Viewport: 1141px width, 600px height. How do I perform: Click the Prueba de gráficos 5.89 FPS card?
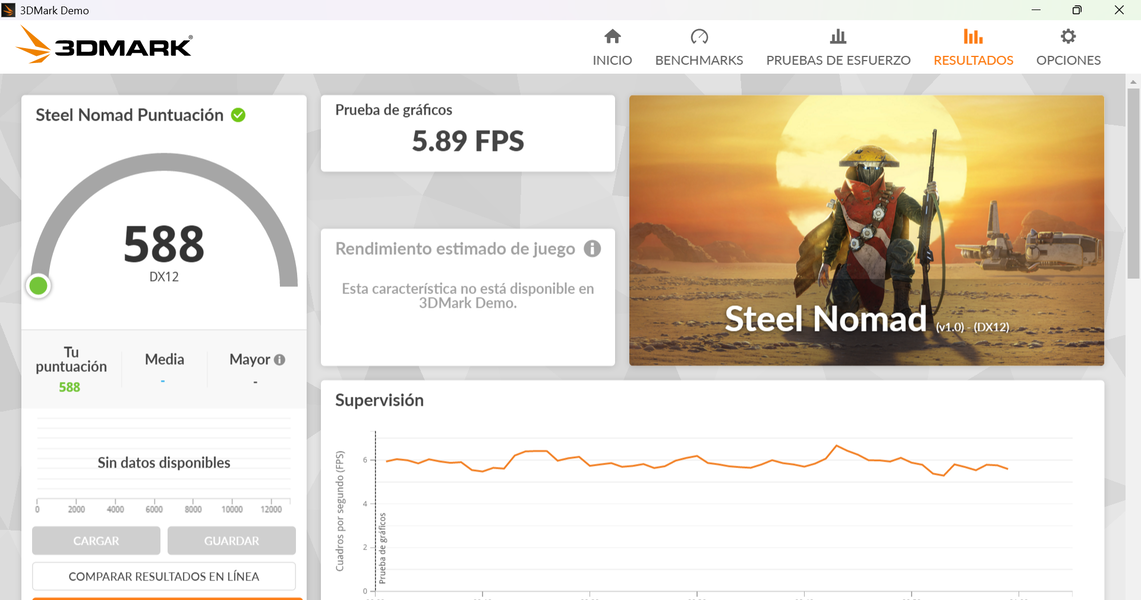(x=467, y=133)
